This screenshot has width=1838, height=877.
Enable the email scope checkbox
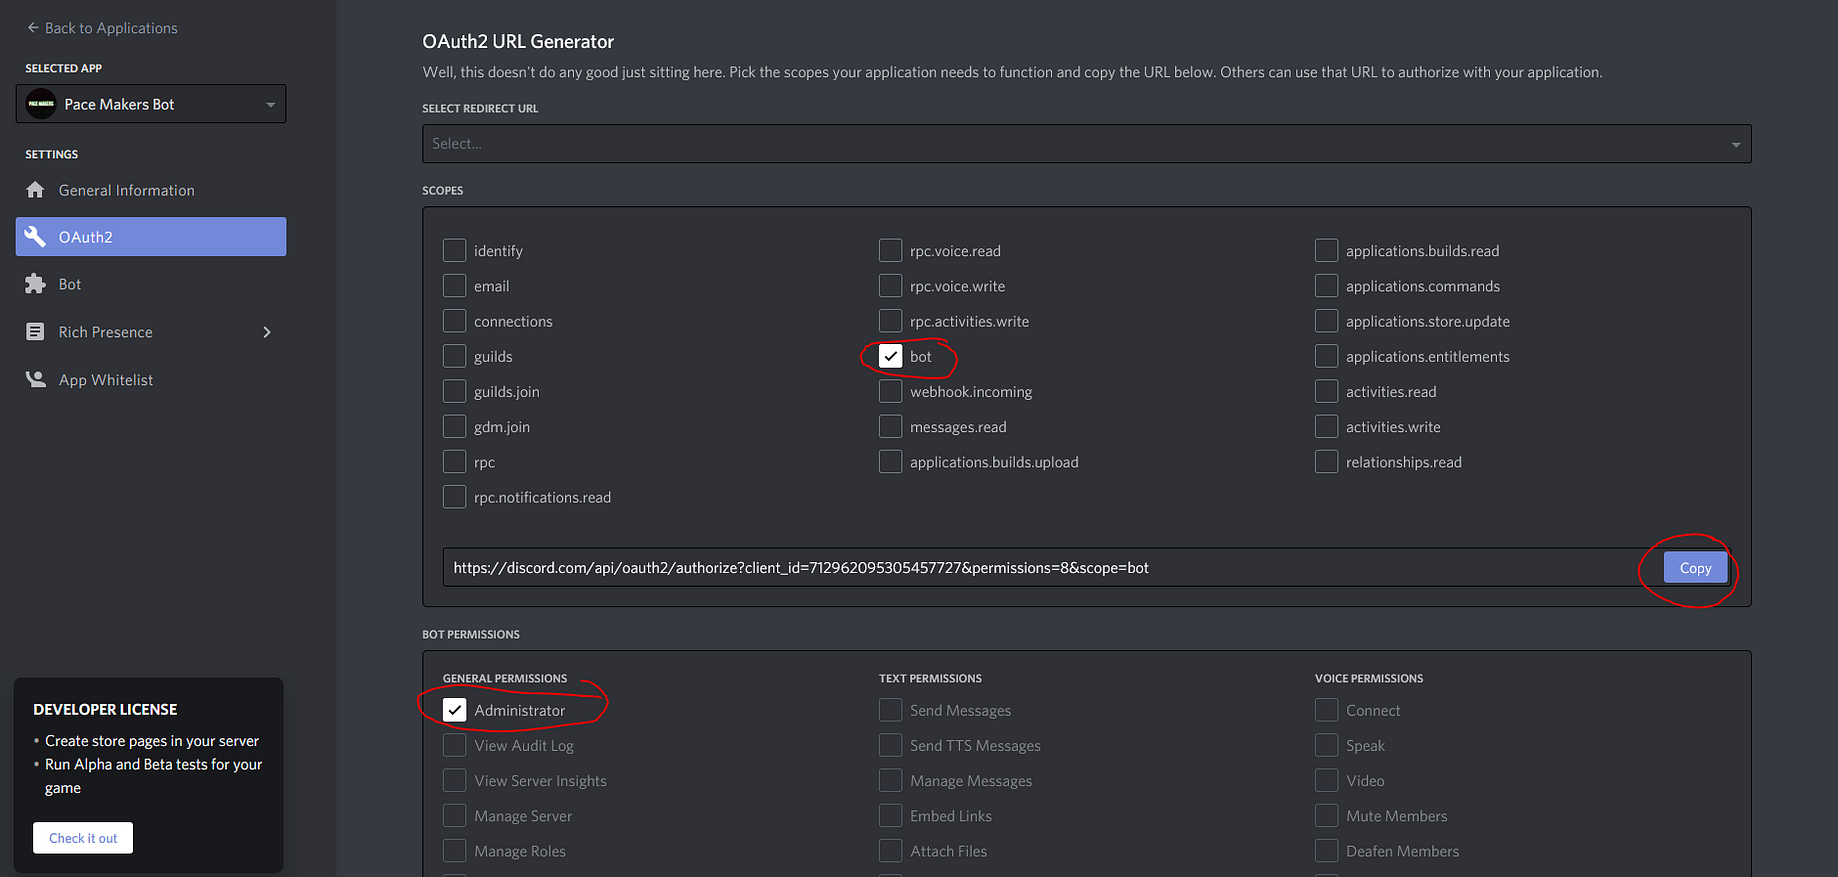(455, 285)
